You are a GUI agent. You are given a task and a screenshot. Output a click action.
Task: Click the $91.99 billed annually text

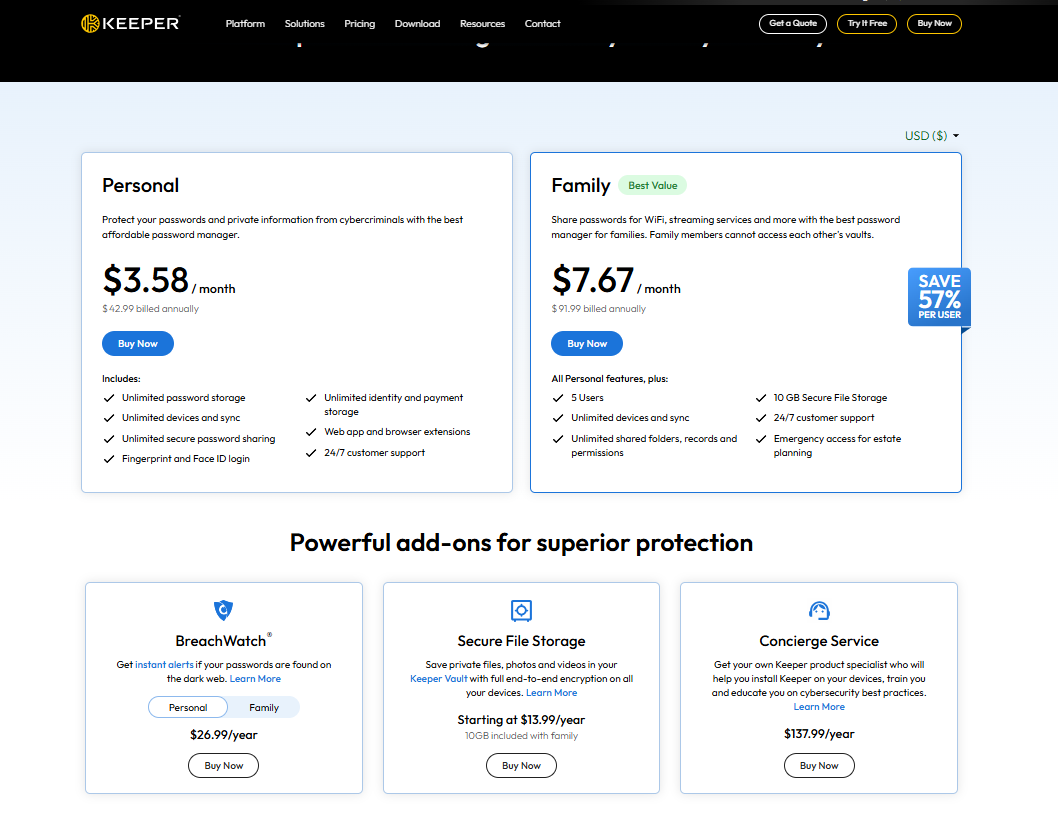[x=598, y=309]
